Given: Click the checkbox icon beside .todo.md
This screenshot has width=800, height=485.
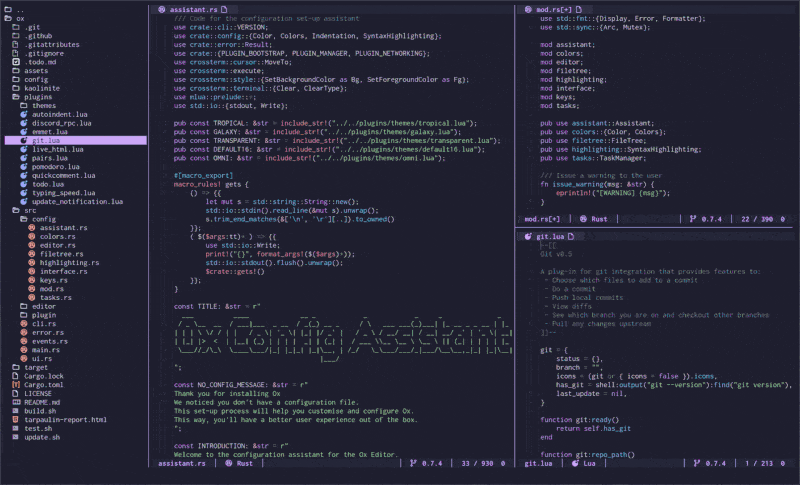Looking at the screenshot, I should point(15,62).
